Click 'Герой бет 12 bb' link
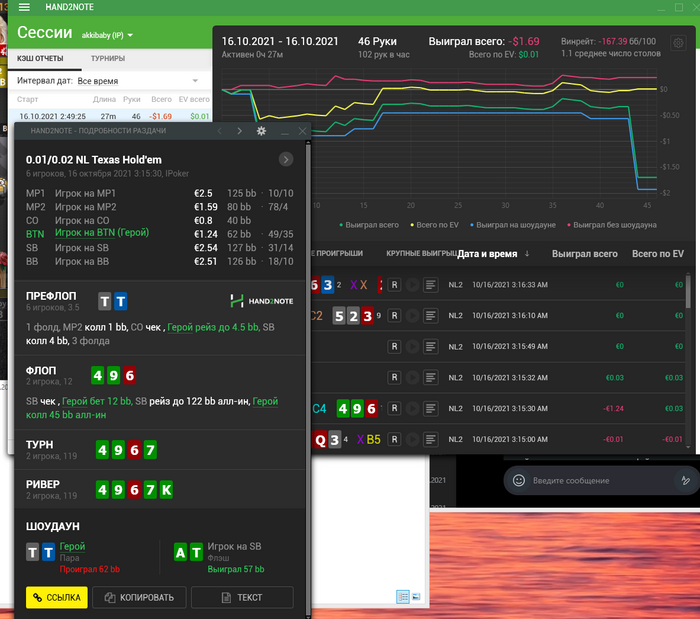This screenshot has height=619, width=700. click(x=96, y=401)
